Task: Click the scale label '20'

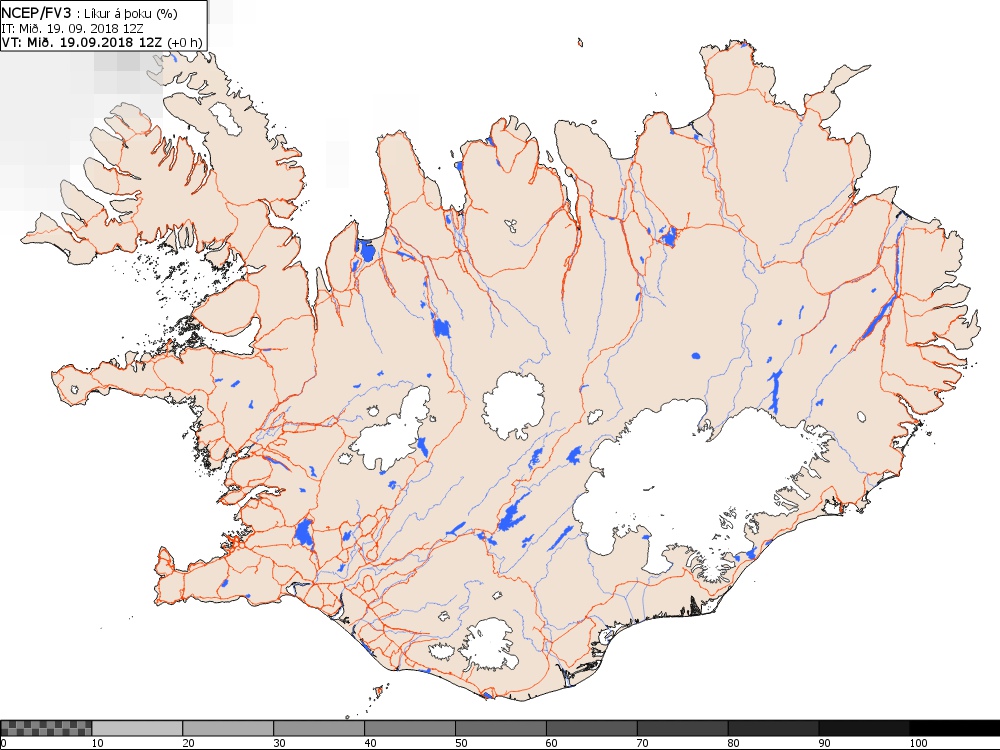Action: pyautogui.click(x=189, y=743)
